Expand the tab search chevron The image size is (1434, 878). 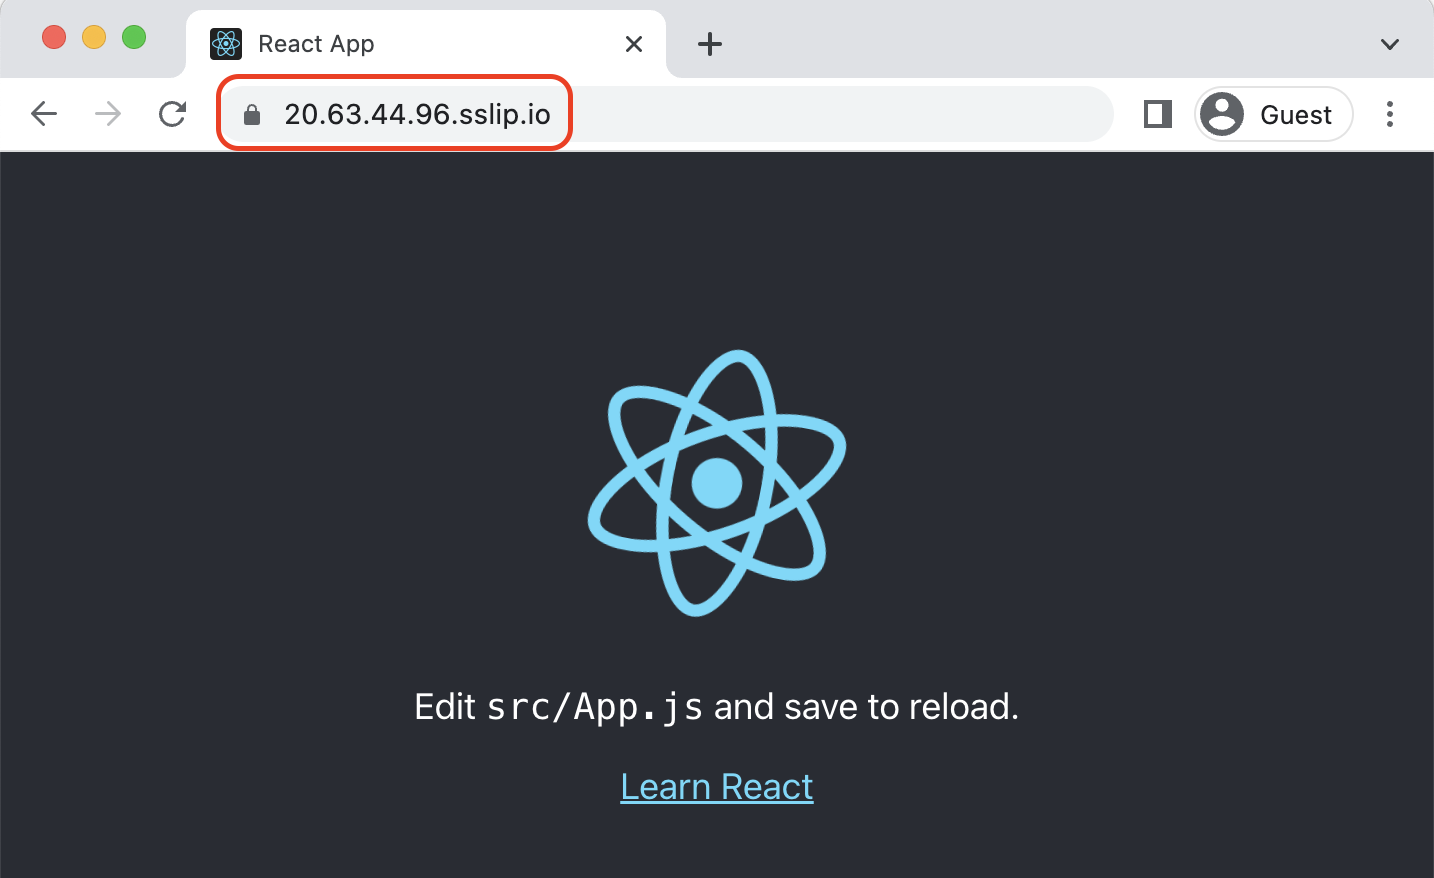(1390, 44)
